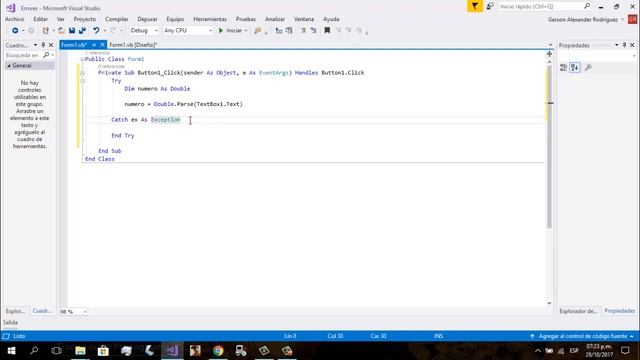The image size is (640, 360).
Task: Toggle auto-hide pin on toolbox panel
Action: pyautogui.click(x=43, y=45)
